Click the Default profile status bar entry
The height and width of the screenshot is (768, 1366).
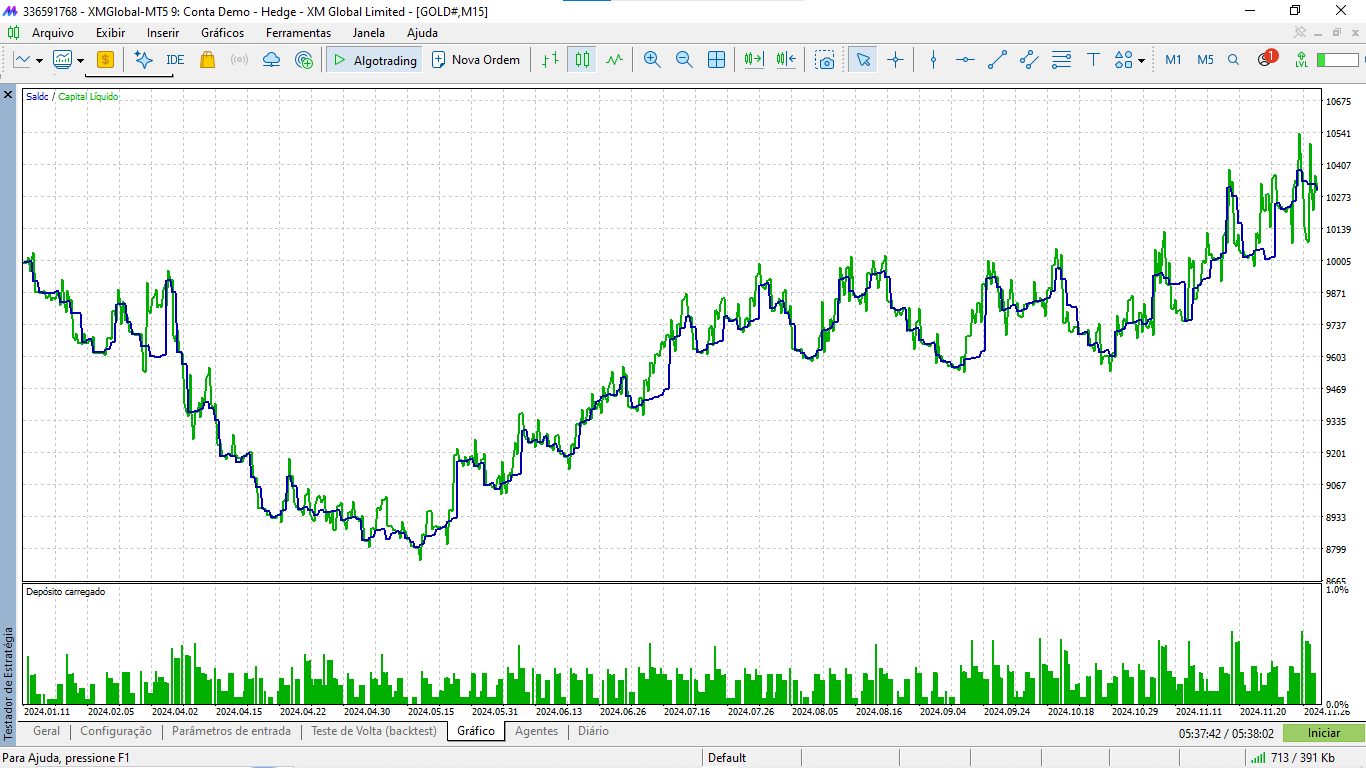(727, 758)
